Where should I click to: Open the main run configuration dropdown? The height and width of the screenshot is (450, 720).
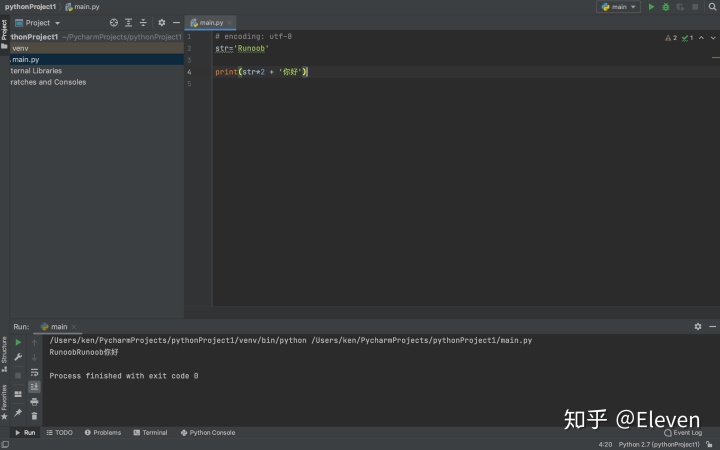click(x=619, y=7)
